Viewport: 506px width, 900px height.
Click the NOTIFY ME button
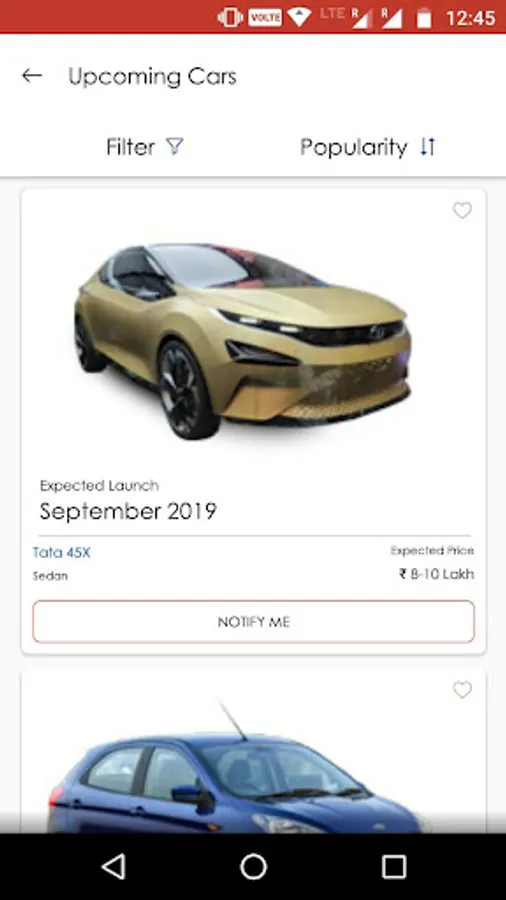[x=254, y=622]
